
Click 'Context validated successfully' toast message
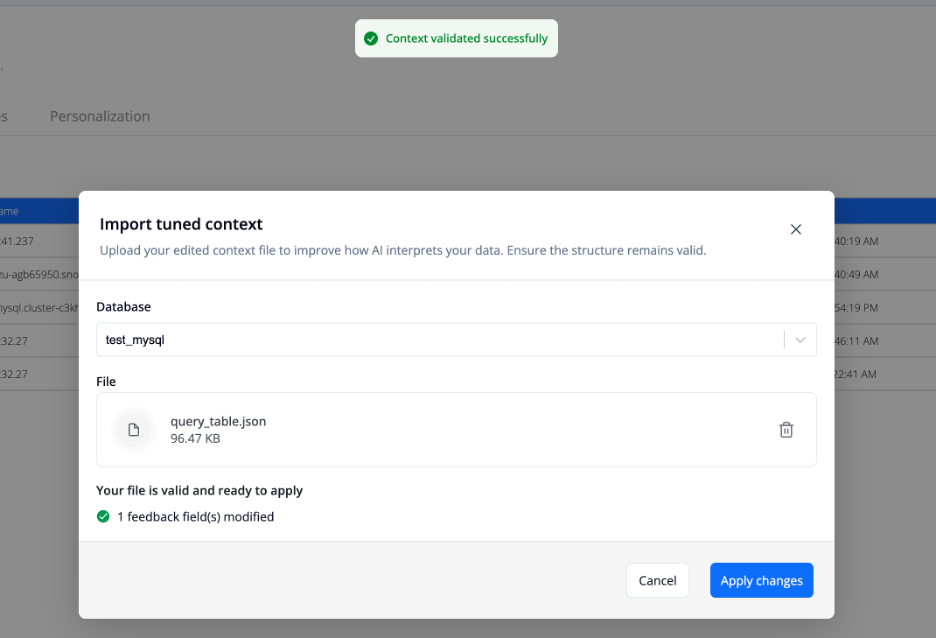tap(466, 38)
